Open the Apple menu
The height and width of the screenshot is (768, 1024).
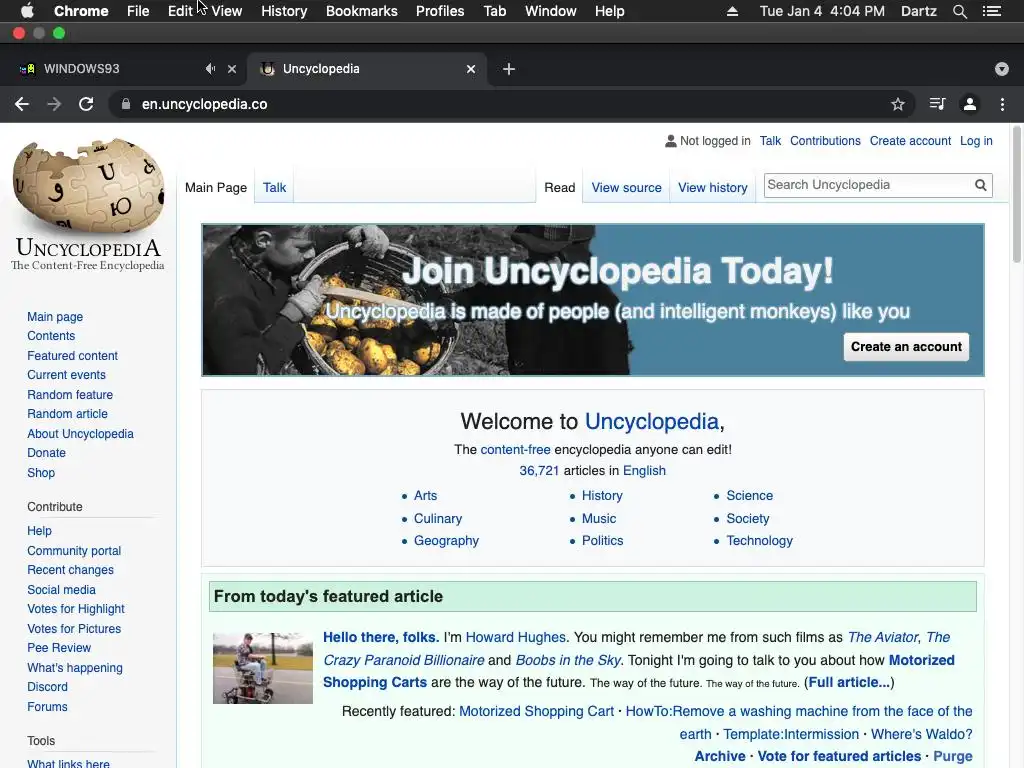pyautogui.click(x=27, y=11)
